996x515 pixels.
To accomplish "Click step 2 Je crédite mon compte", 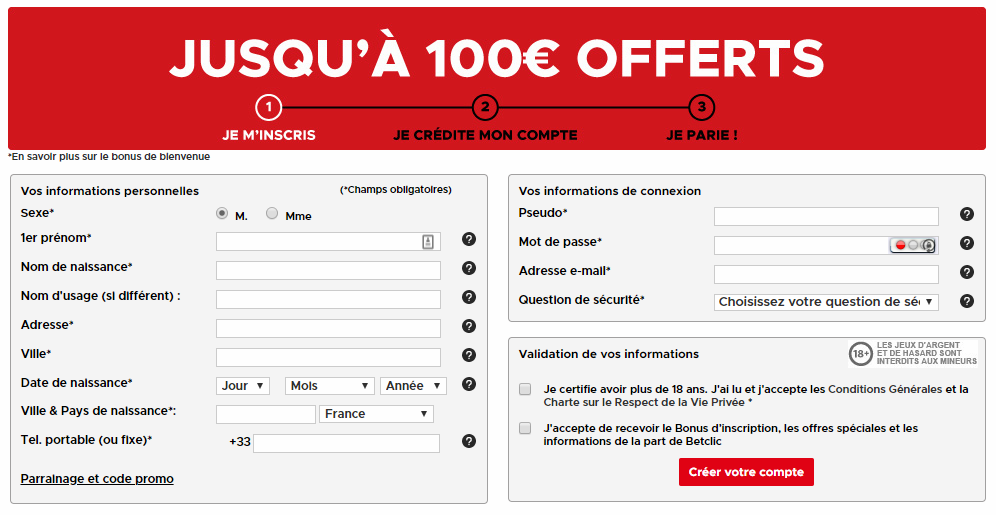I will [x=485, y=109].
